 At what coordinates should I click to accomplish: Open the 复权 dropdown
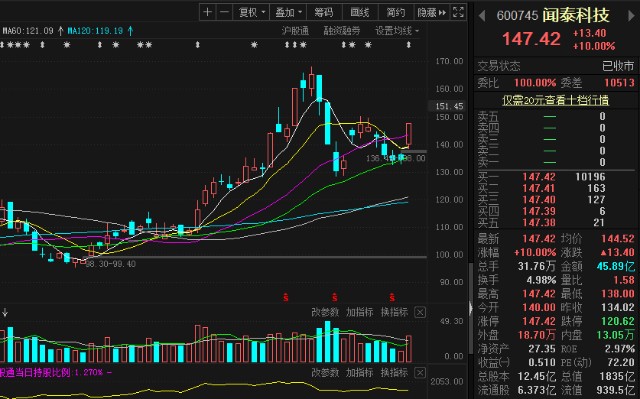point(251,12)
